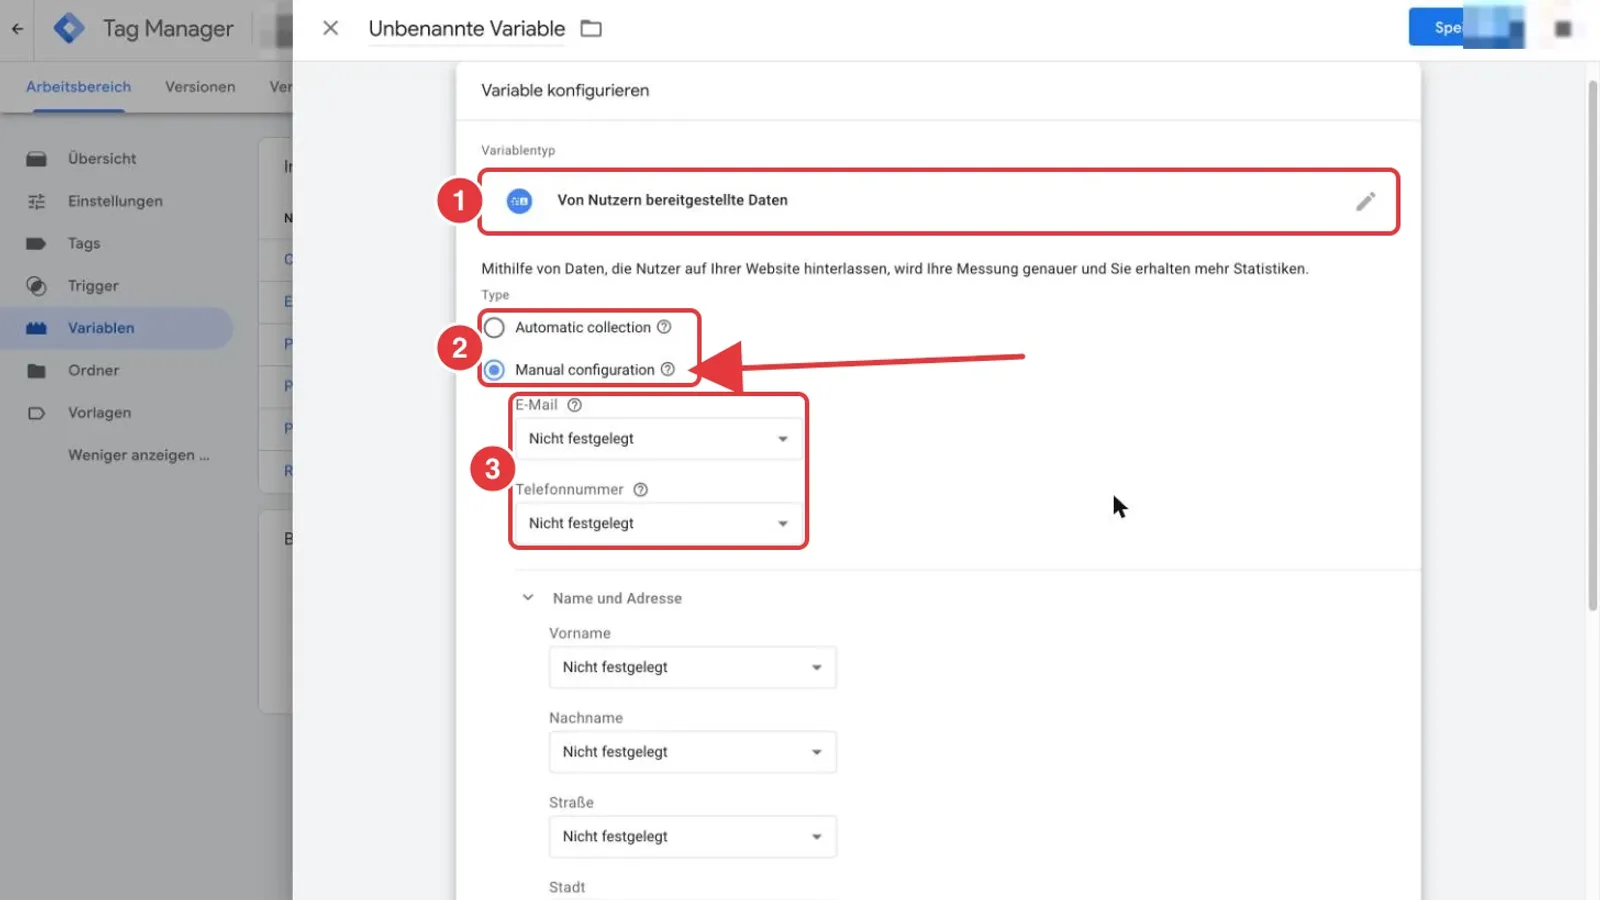This screenshot has height=900, width=1600.
Task: Click the Tags label icon in sidebar
Action: point(37,243)
